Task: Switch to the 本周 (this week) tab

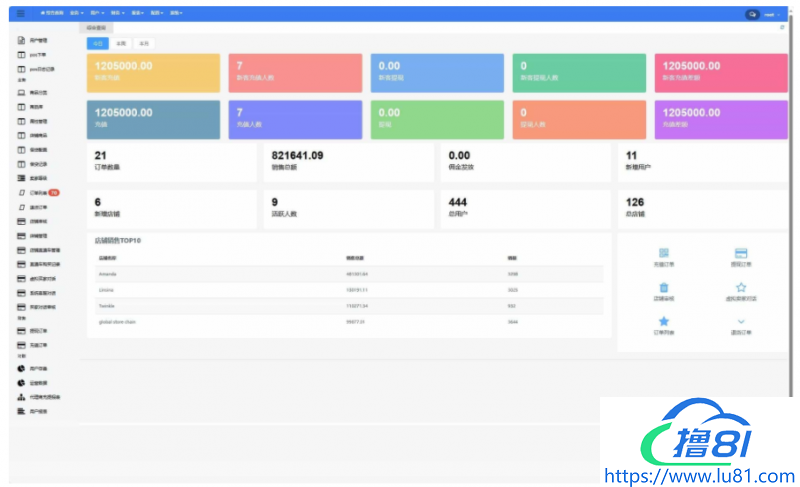Action: pos(120,44)
